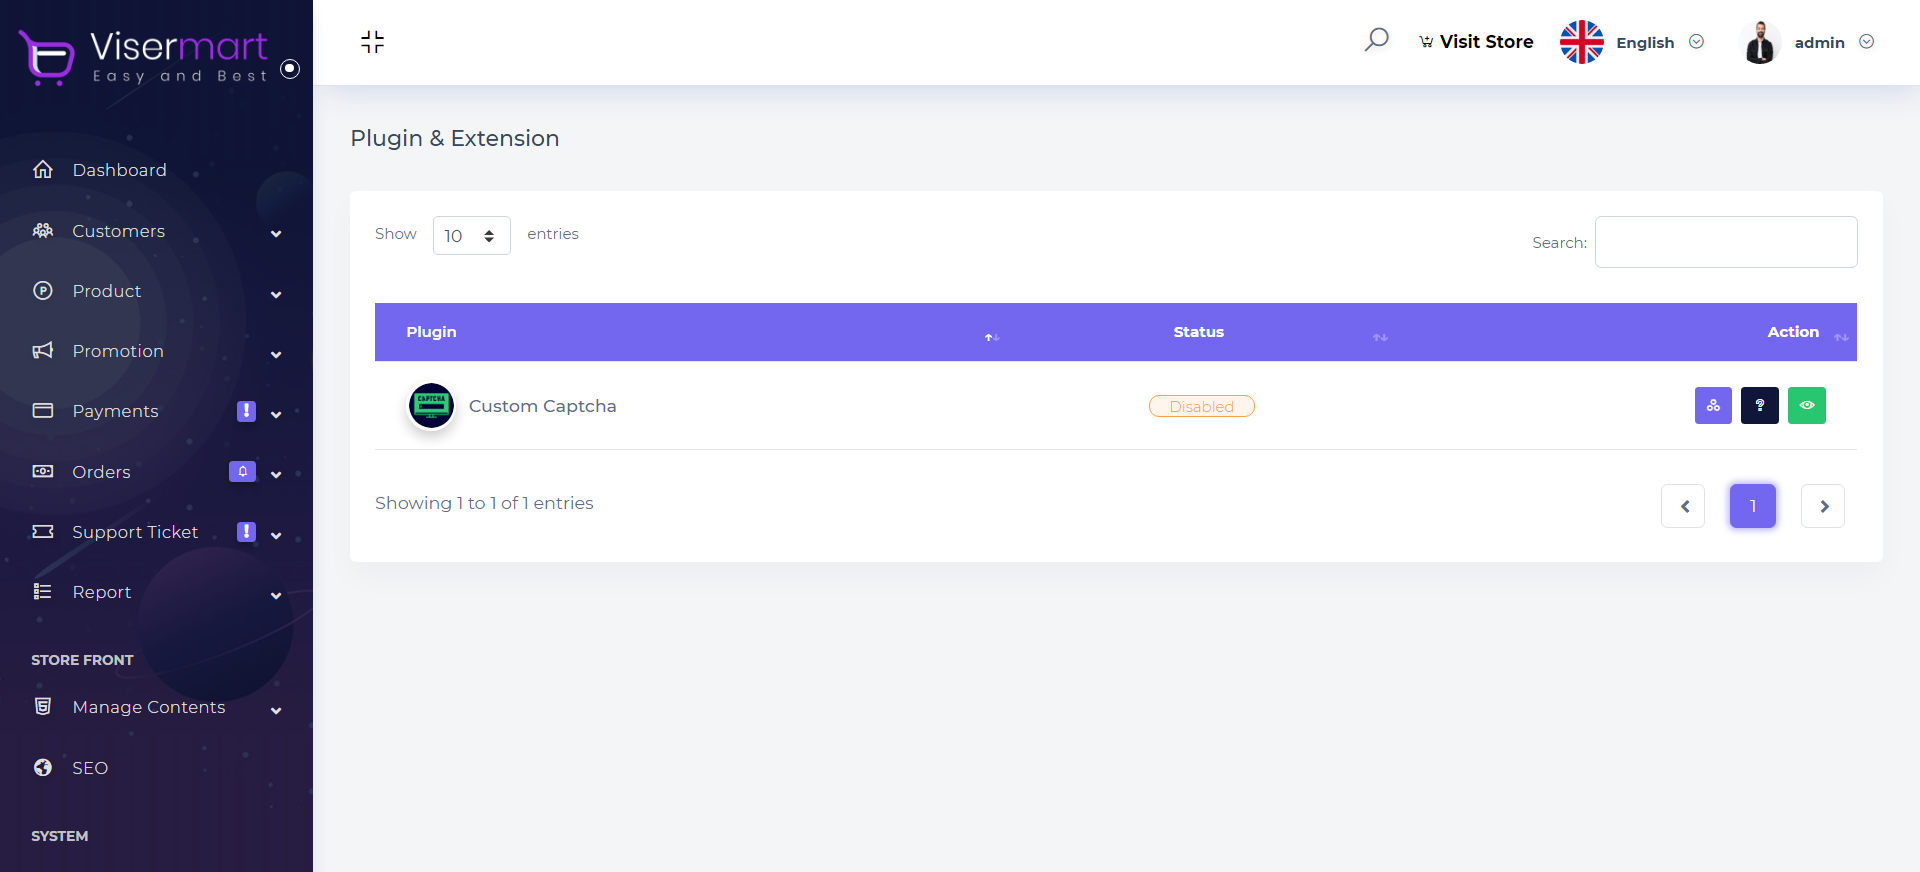Toggle the sidebar pin radio button
1920x872 pixels.
tap(290, 69)
